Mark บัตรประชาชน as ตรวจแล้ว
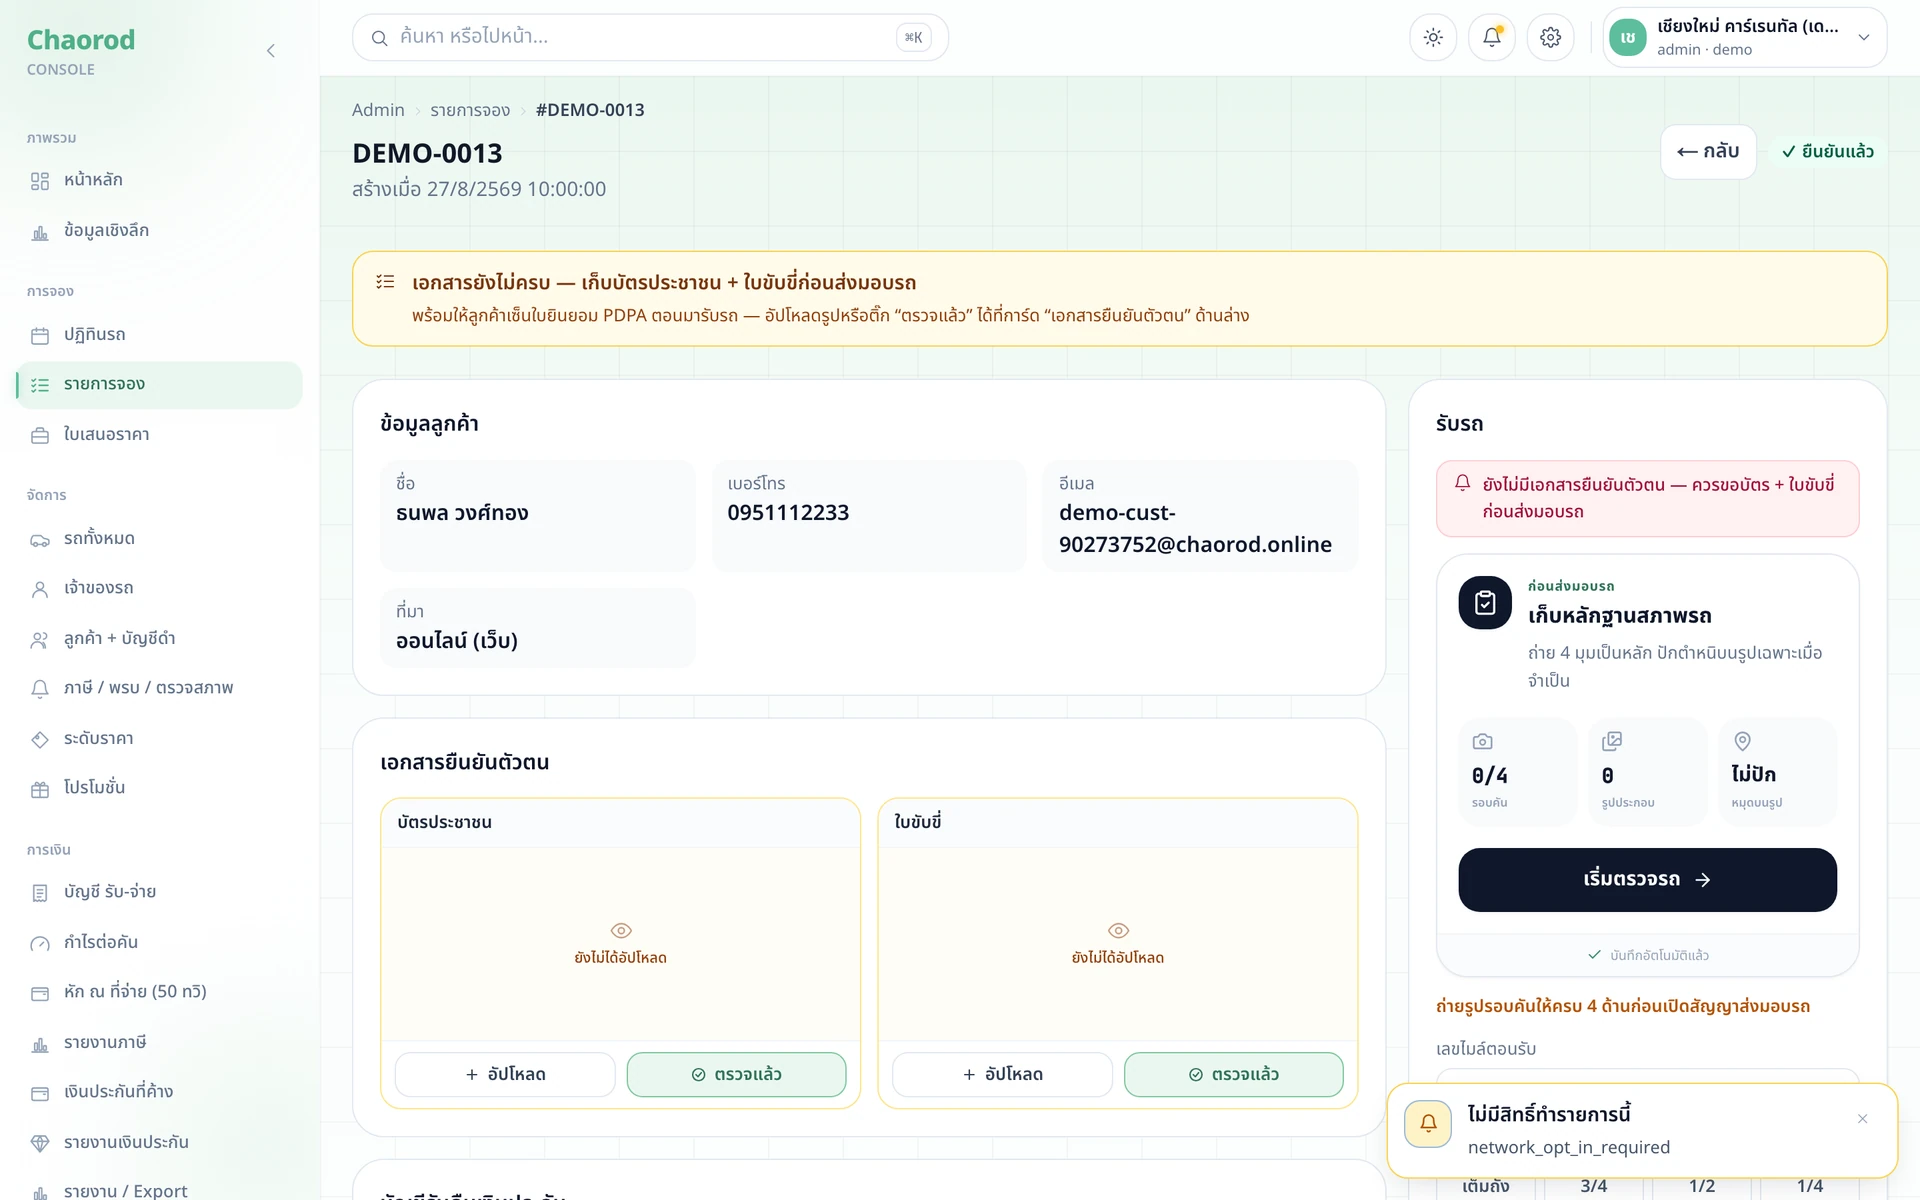 (736, 1074)
